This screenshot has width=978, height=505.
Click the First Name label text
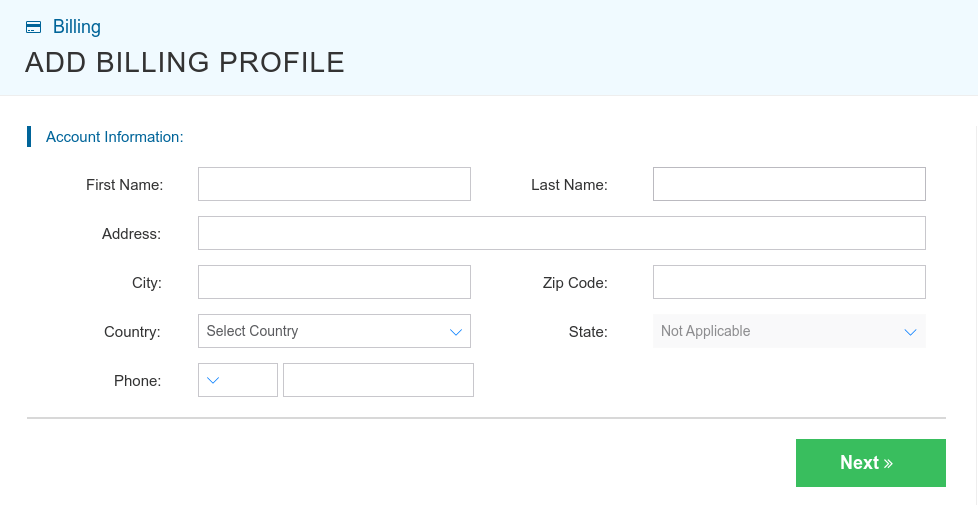(x=124, y=185)
